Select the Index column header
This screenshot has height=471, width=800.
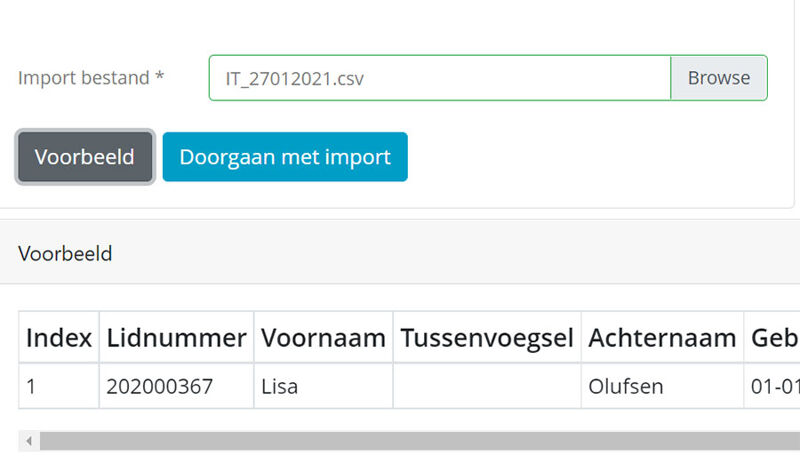(59, 338)
